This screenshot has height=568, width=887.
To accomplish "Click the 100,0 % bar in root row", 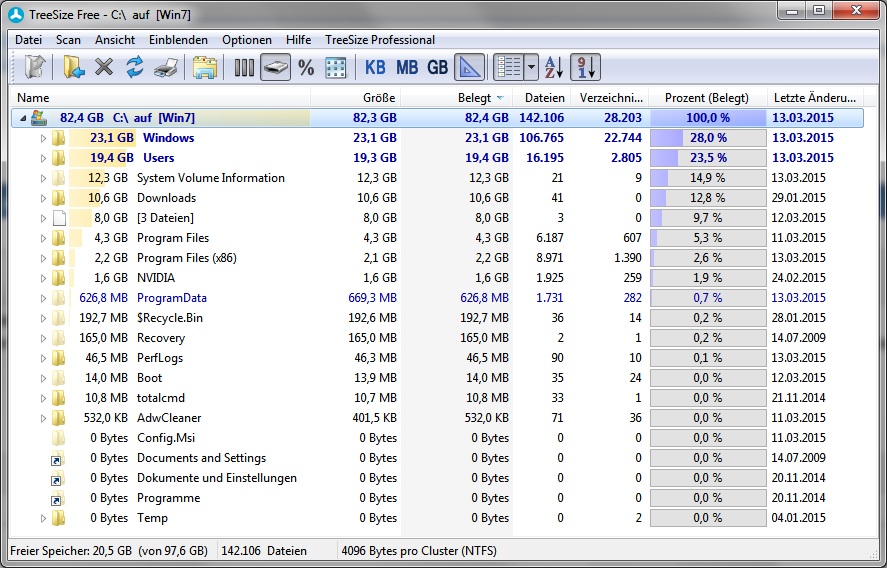I will pyautogui.click(x=708, y=118).
